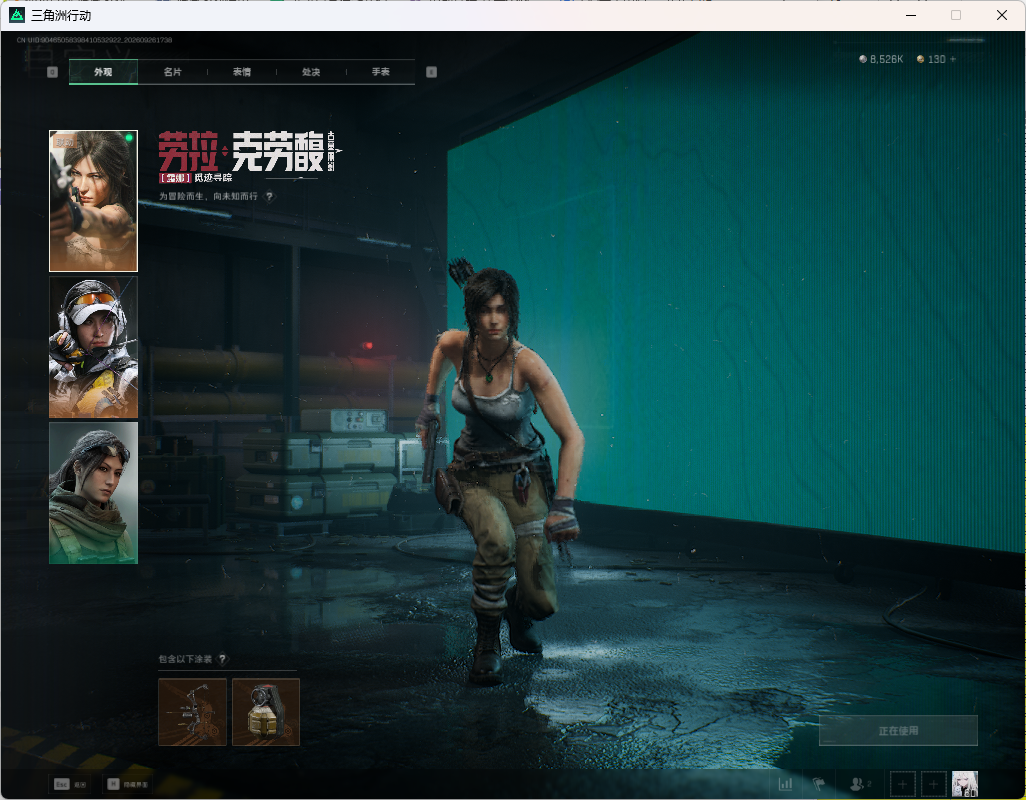Open the statistics bar chart icon
The width and height of the screenshot is (1026, 800).
point(785,783)
